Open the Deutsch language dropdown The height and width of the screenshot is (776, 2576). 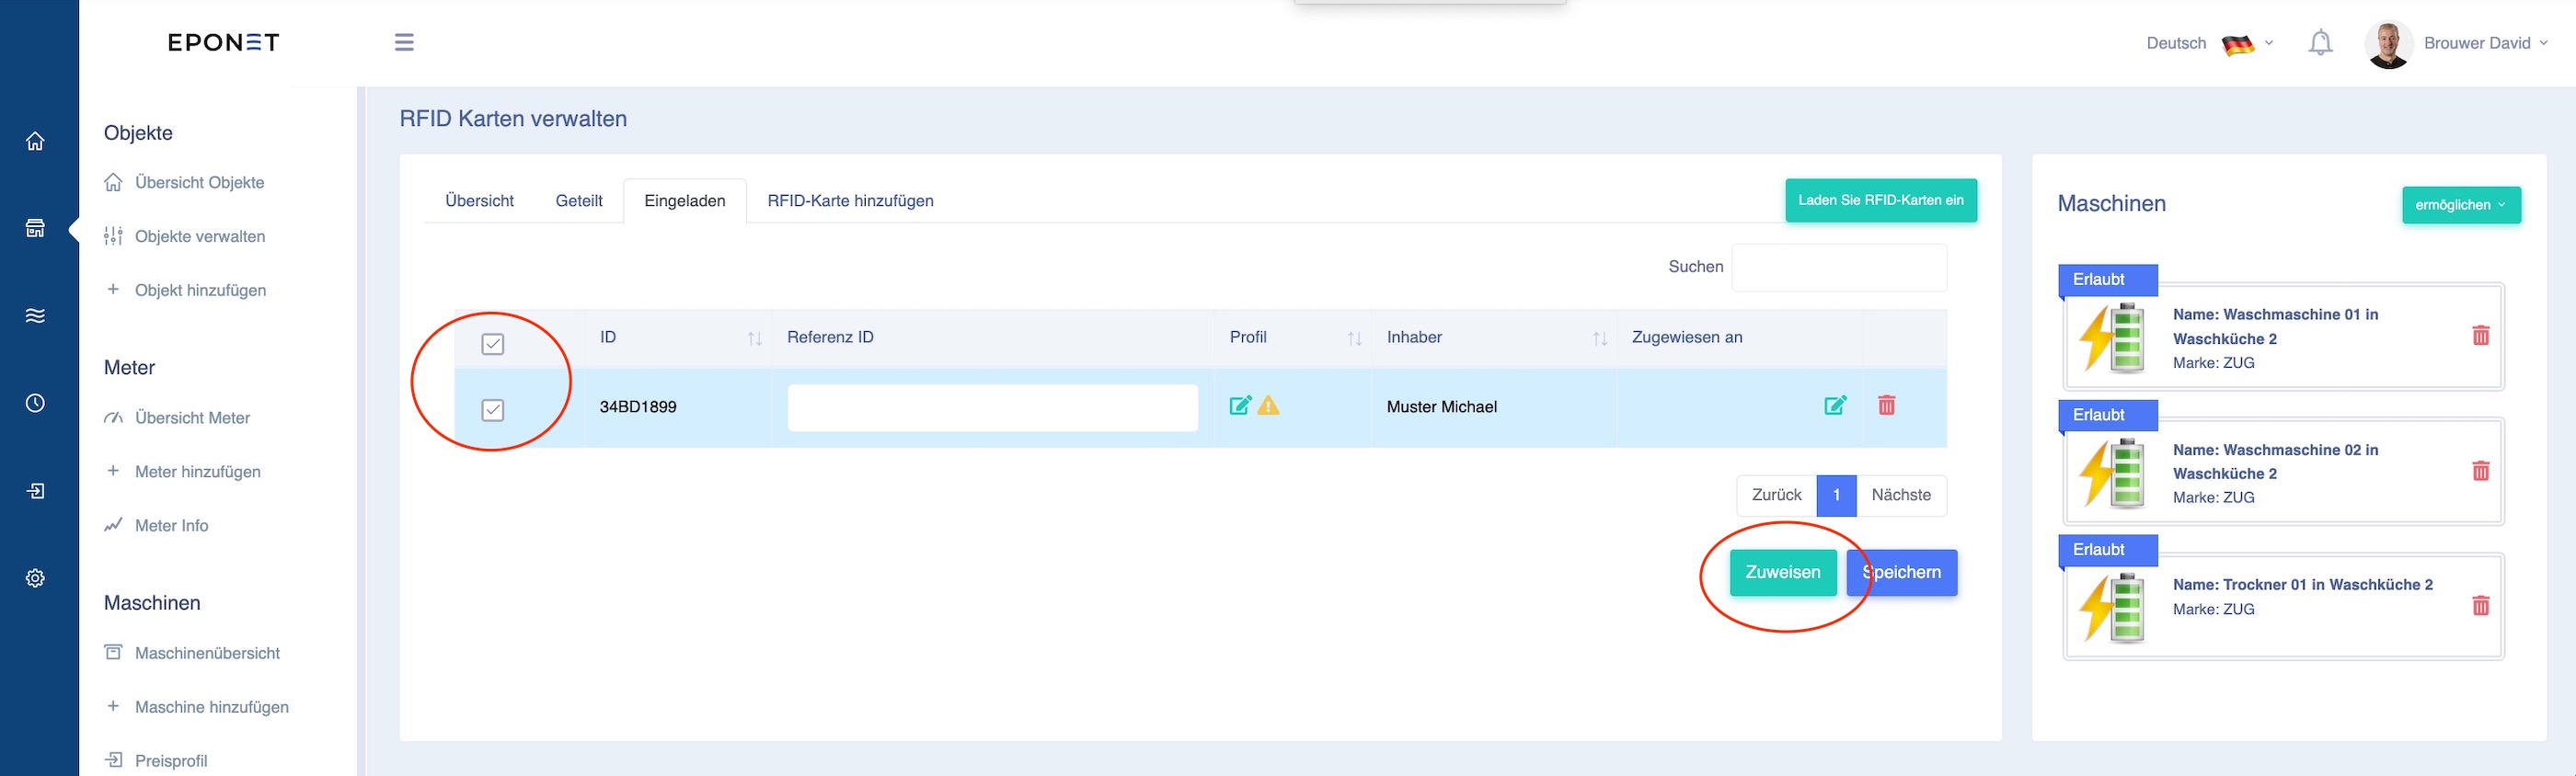[x=2210, y=43]
